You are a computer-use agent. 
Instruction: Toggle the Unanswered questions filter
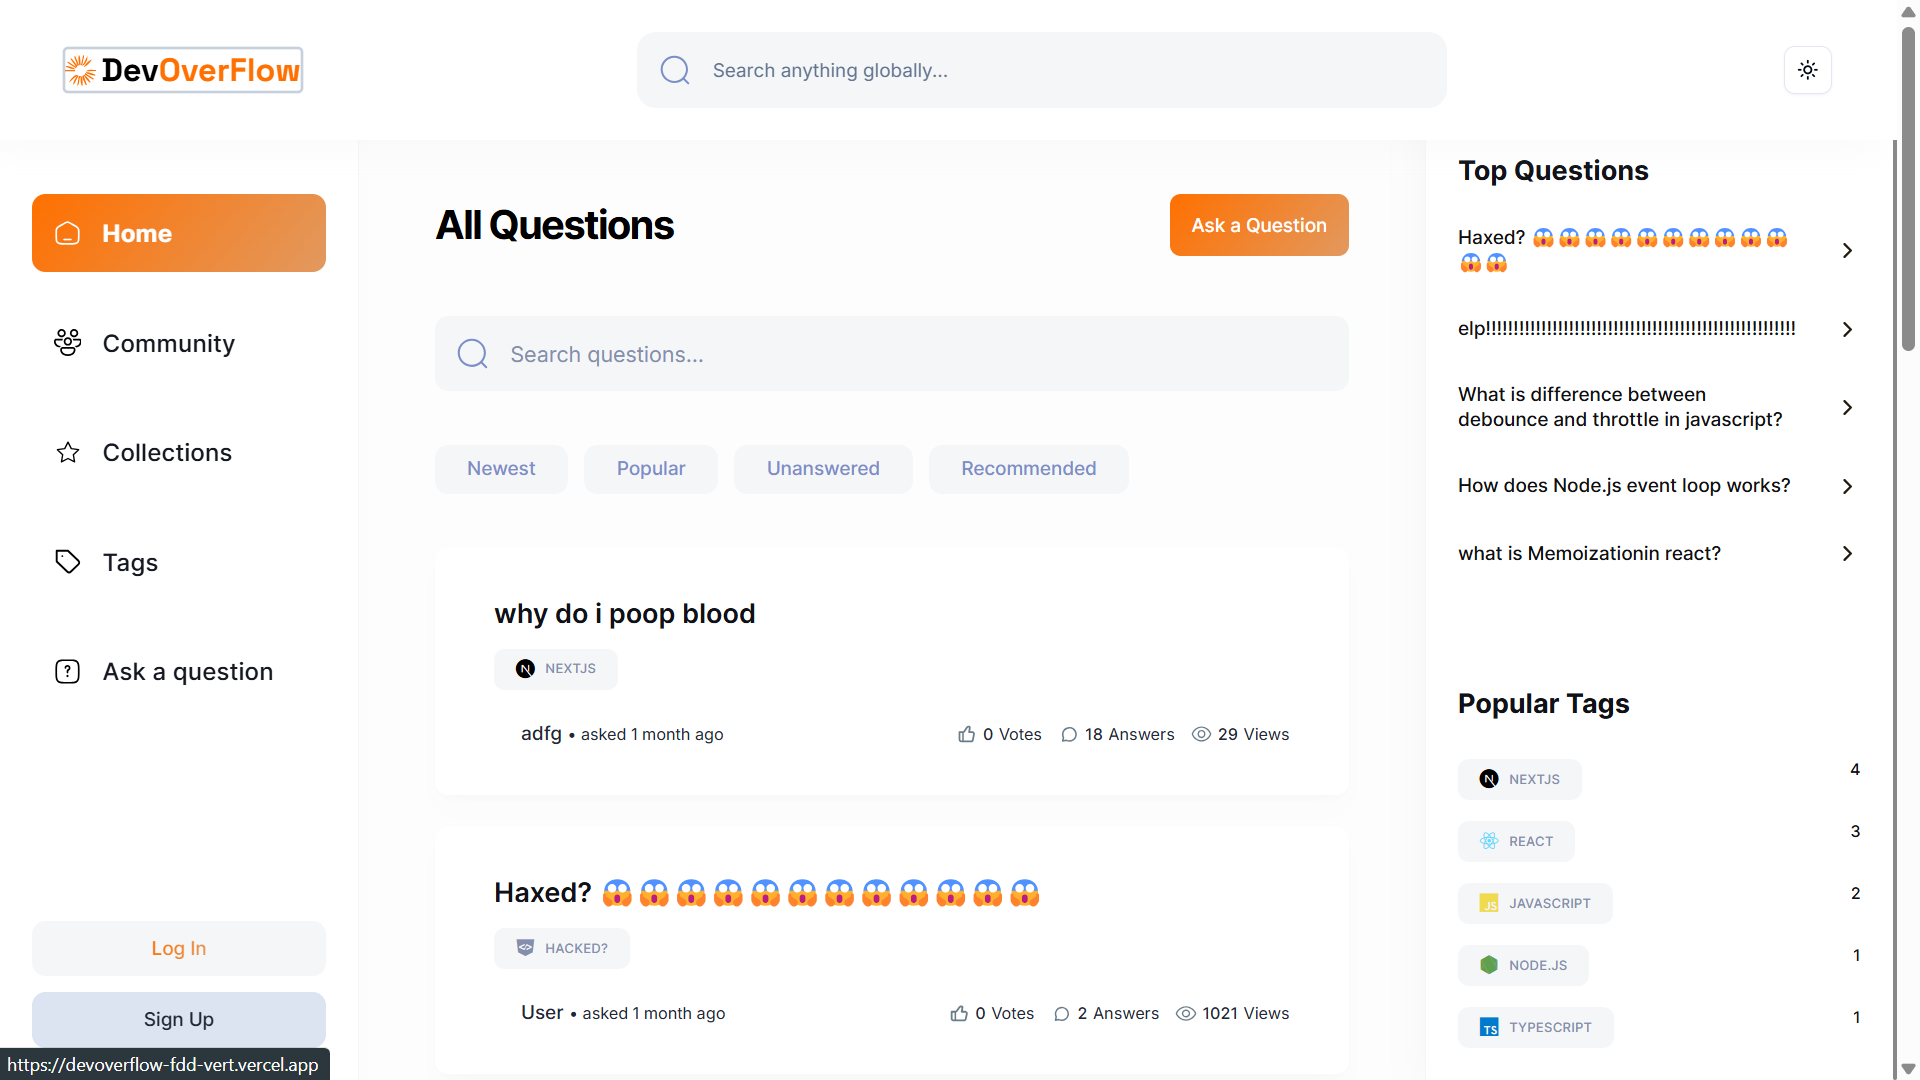[x=823, y=468]
